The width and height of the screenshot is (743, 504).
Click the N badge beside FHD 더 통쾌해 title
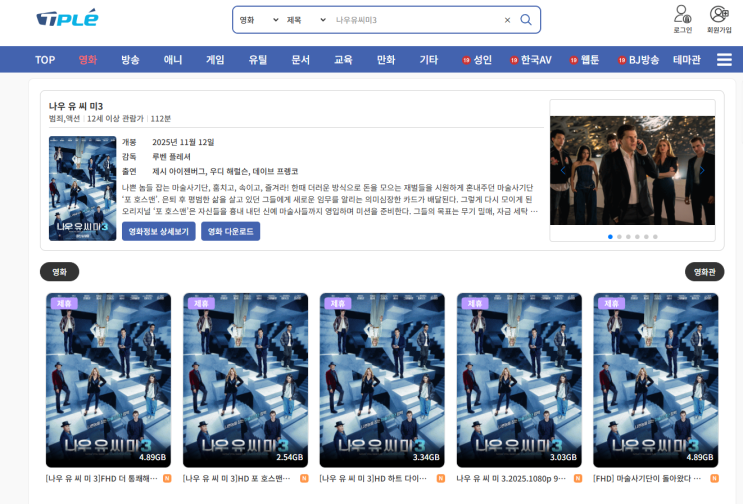coord(167,478)
